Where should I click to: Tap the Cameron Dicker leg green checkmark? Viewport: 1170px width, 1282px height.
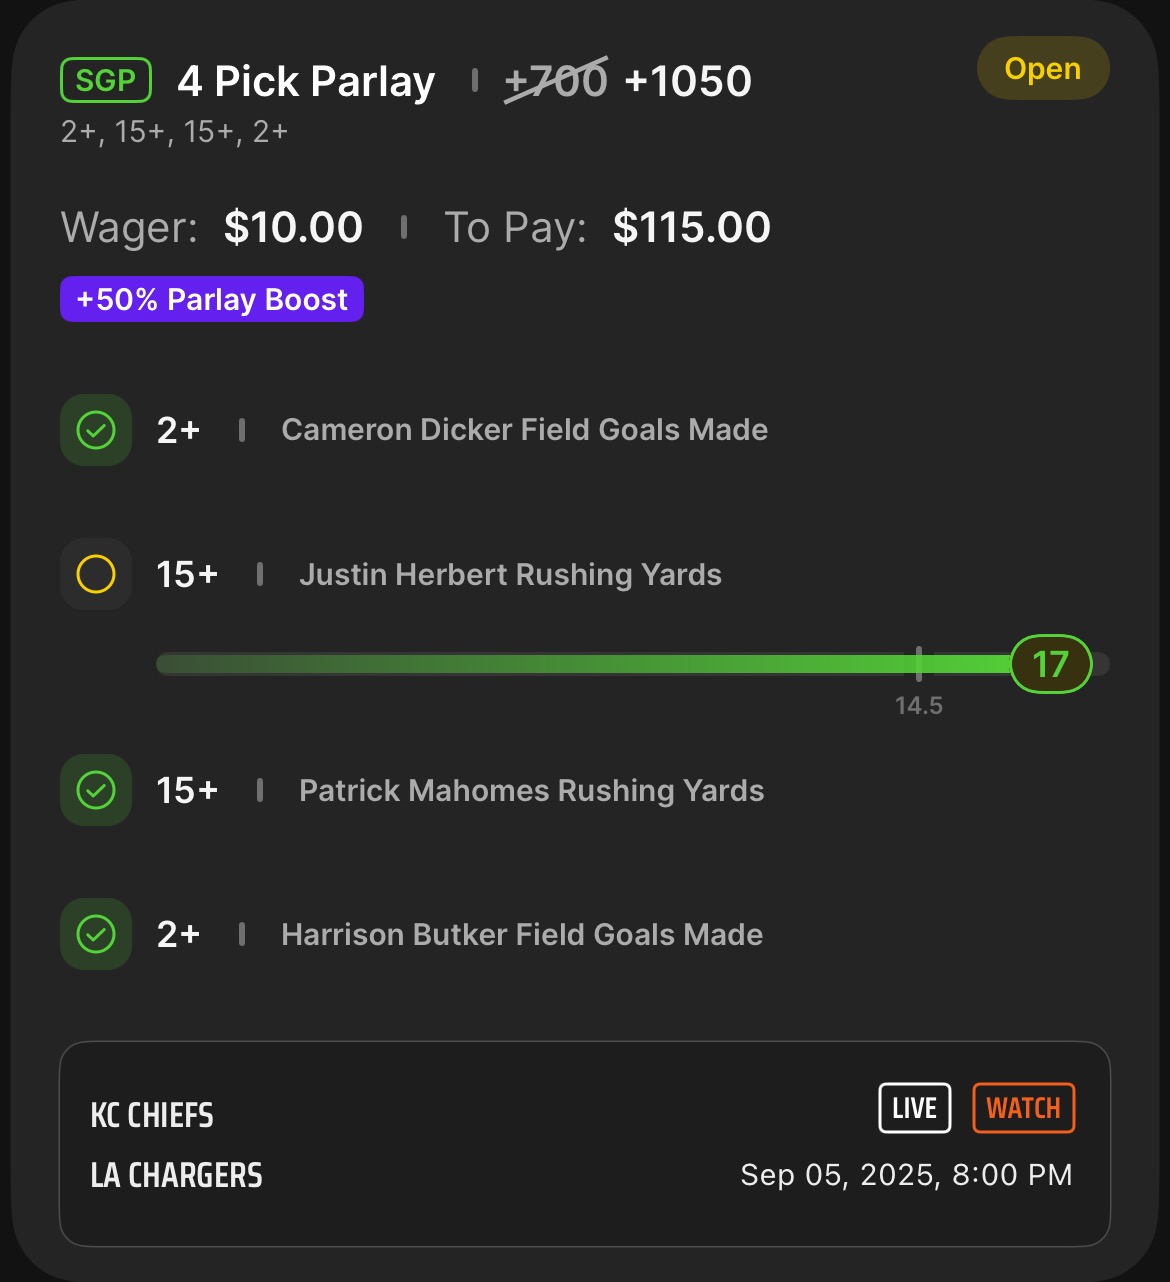tap(96, 430)
